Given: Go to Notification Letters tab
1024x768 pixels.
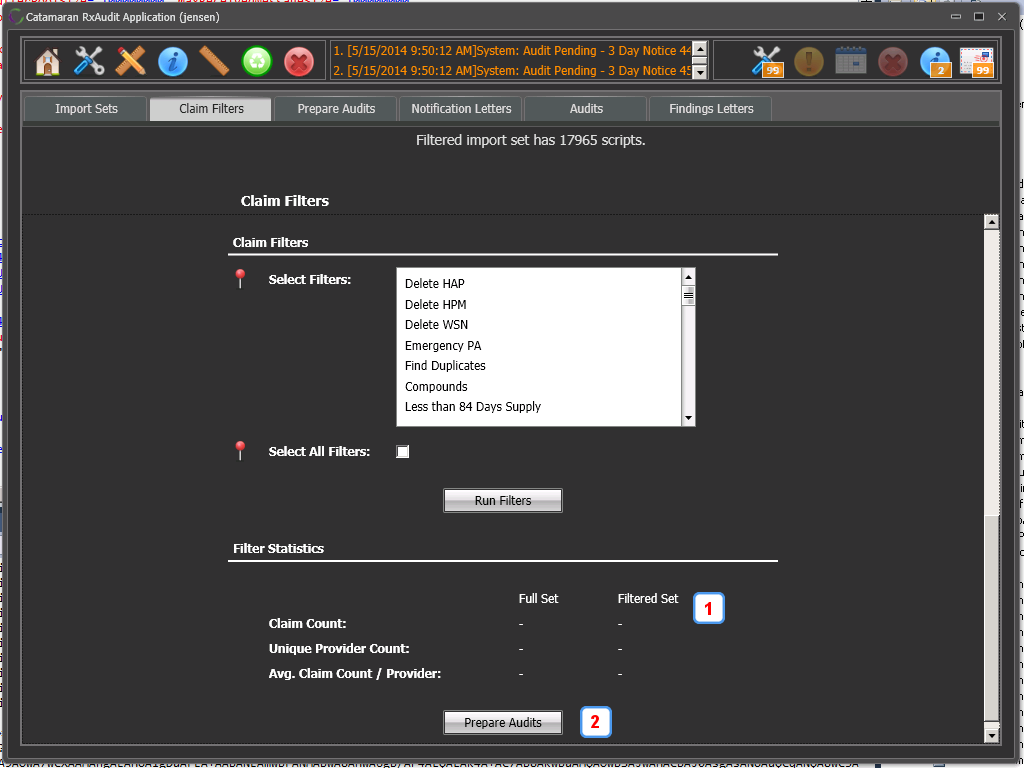Looking at the screenshot, I should pos(461,109).
